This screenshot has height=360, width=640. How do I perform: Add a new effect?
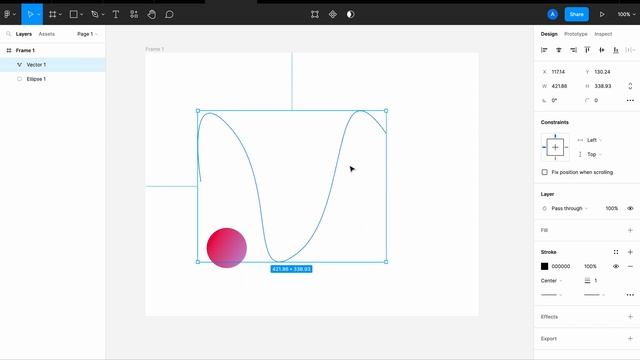tap(630, 317)
